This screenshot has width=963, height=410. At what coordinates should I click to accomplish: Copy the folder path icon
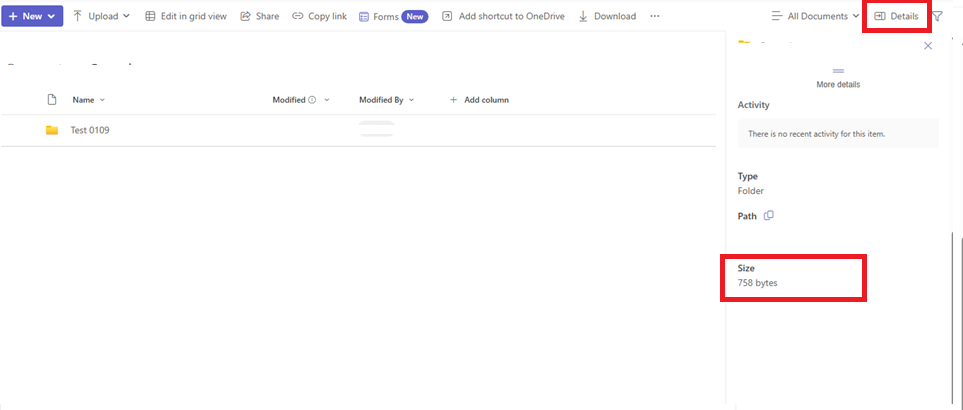(768, 215)
